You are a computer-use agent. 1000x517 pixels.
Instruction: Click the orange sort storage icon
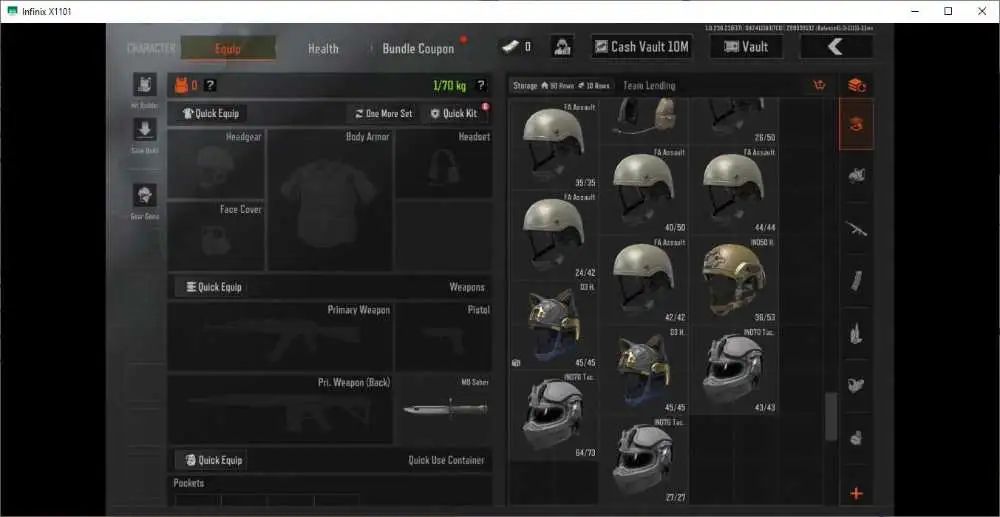pos(820,85)
